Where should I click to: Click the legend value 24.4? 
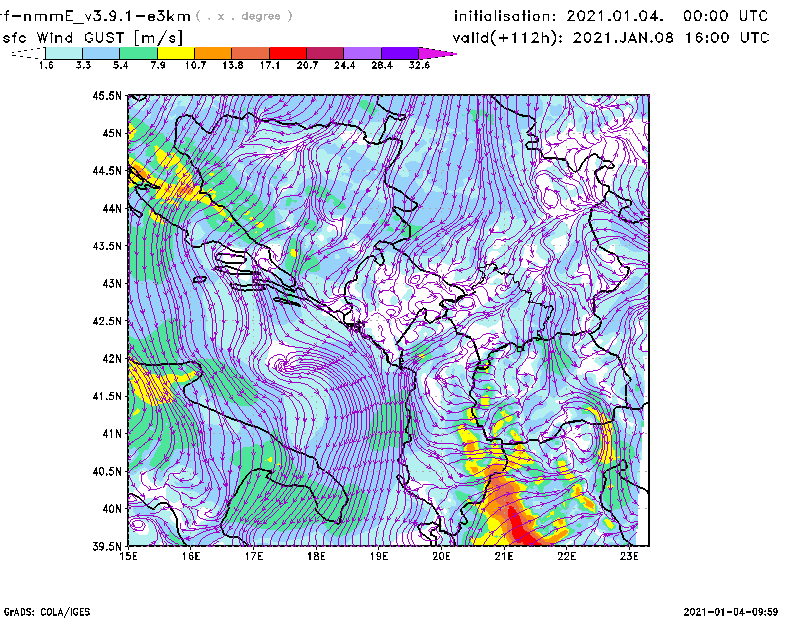(x=344, y=65)
